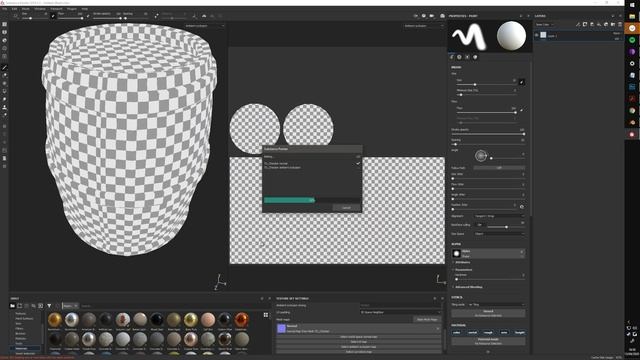Click the Material mode button in Properties

[488, 341]
